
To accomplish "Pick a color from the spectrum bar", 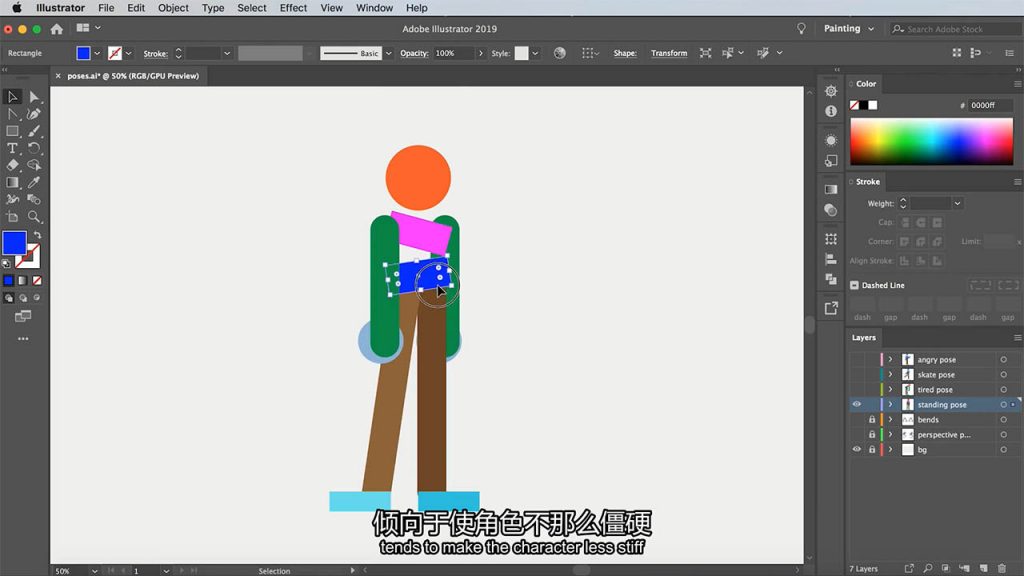I will (931, 142).
